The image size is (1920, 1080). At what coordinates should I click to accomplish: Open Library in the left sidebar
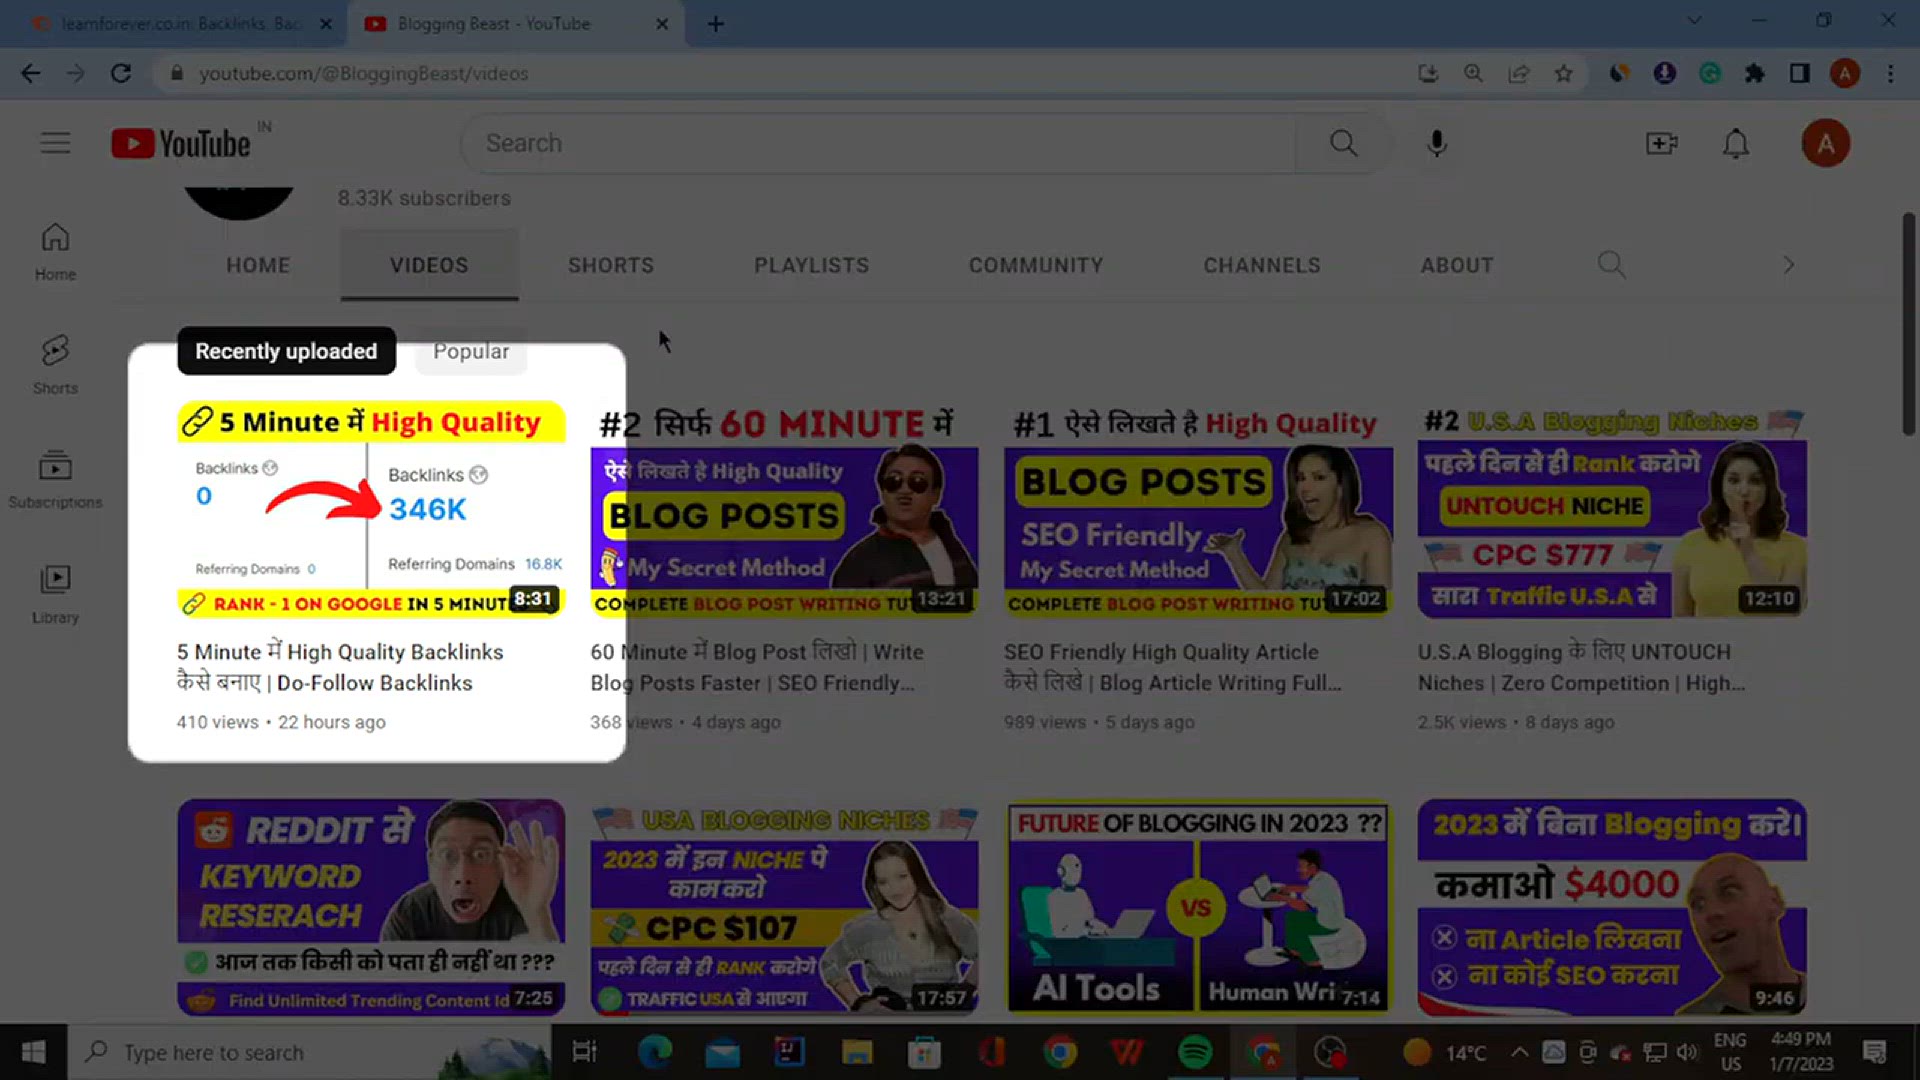tap(55, 595)
